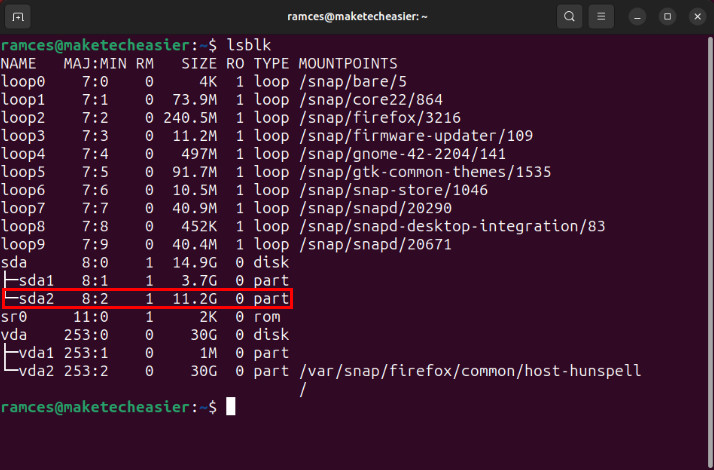The width and height of the screenshot is (714, 470).
Task: Click the 452K size value
Action: coord(199,226)
